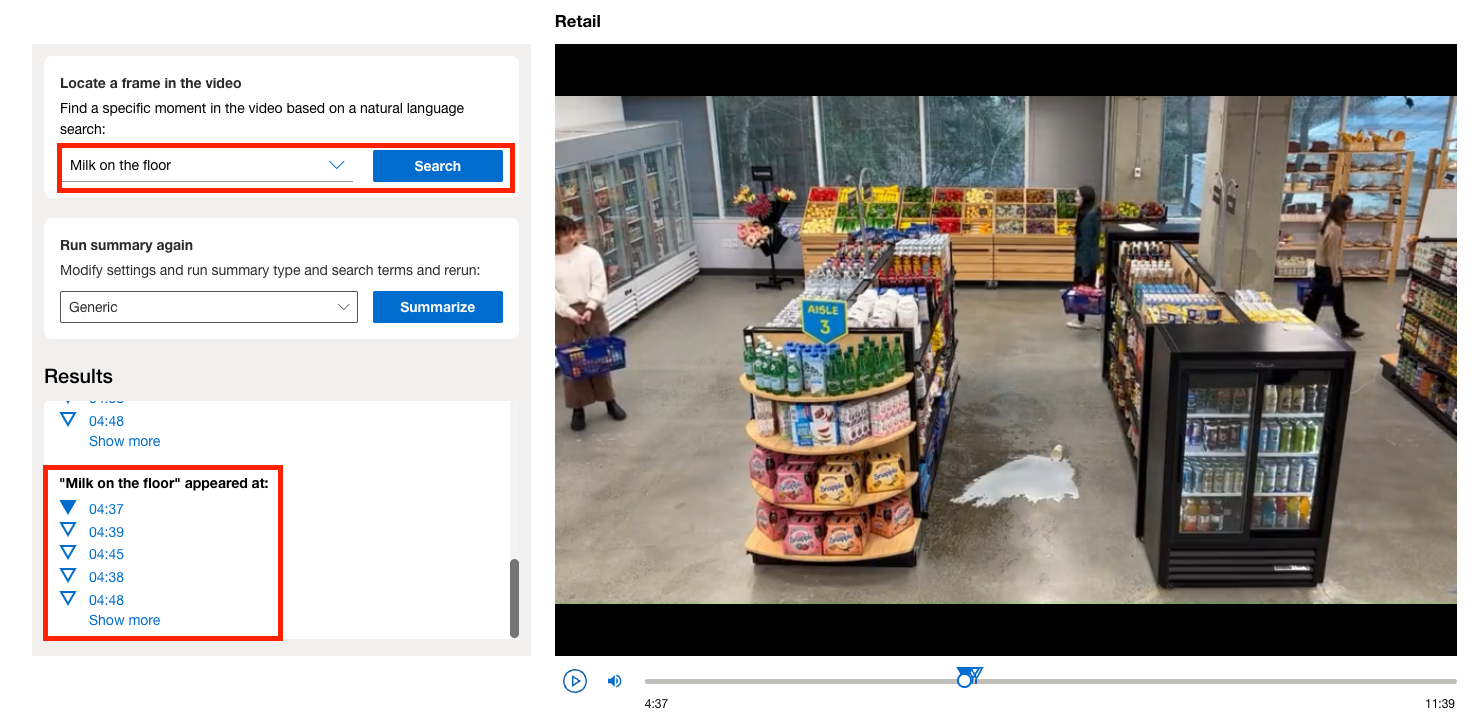Open the 04:37 timestamp link
The image size is (1476, 728).
tap(106, 508)
